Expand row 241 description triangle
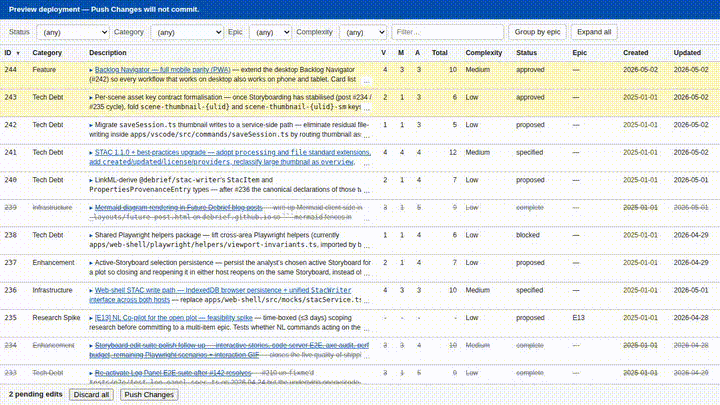 pos(91,153)
